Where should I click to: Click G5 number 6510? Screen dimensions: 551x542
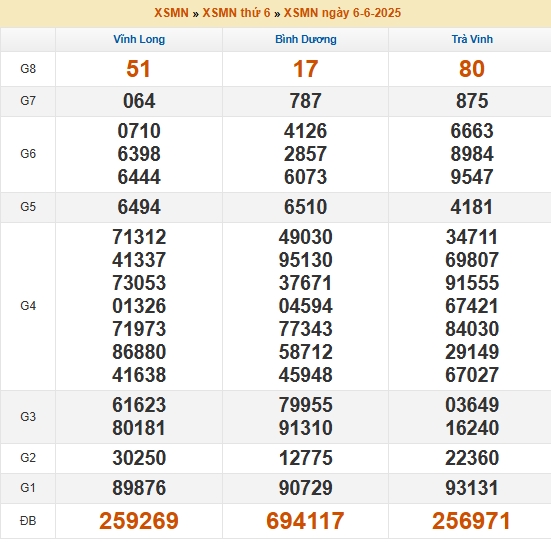click(x=306, y=207)
